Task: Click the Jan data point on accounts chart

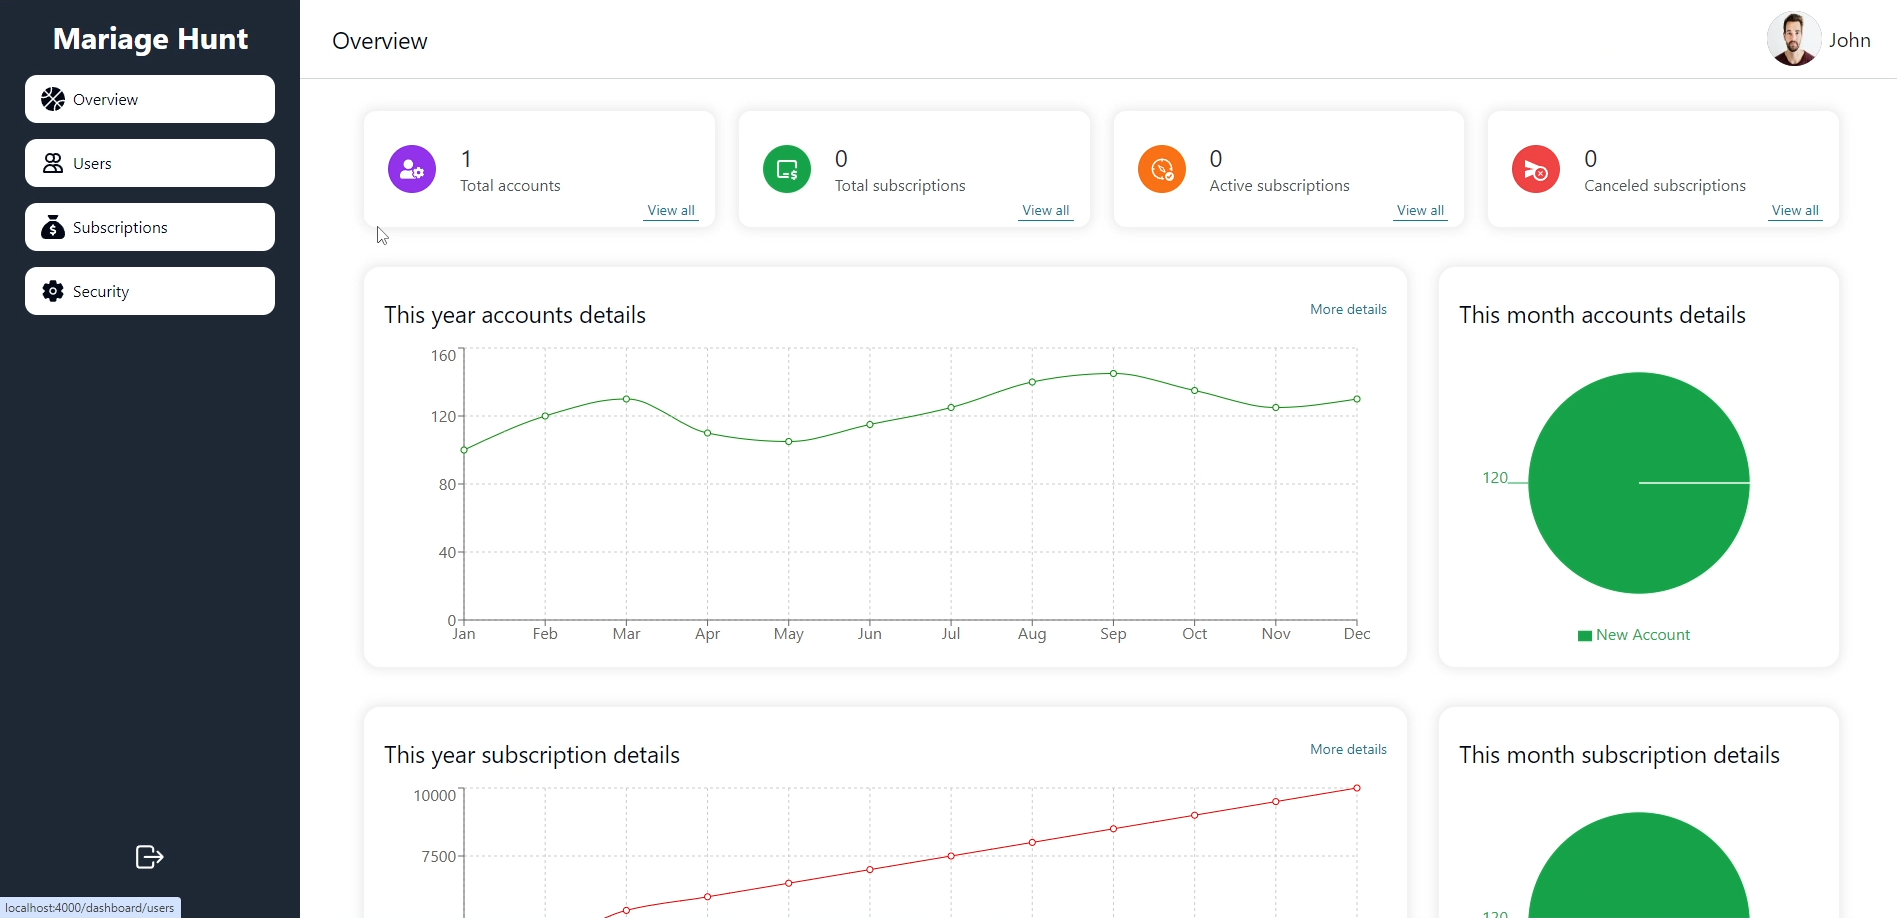Action: [x=464, y=450]
